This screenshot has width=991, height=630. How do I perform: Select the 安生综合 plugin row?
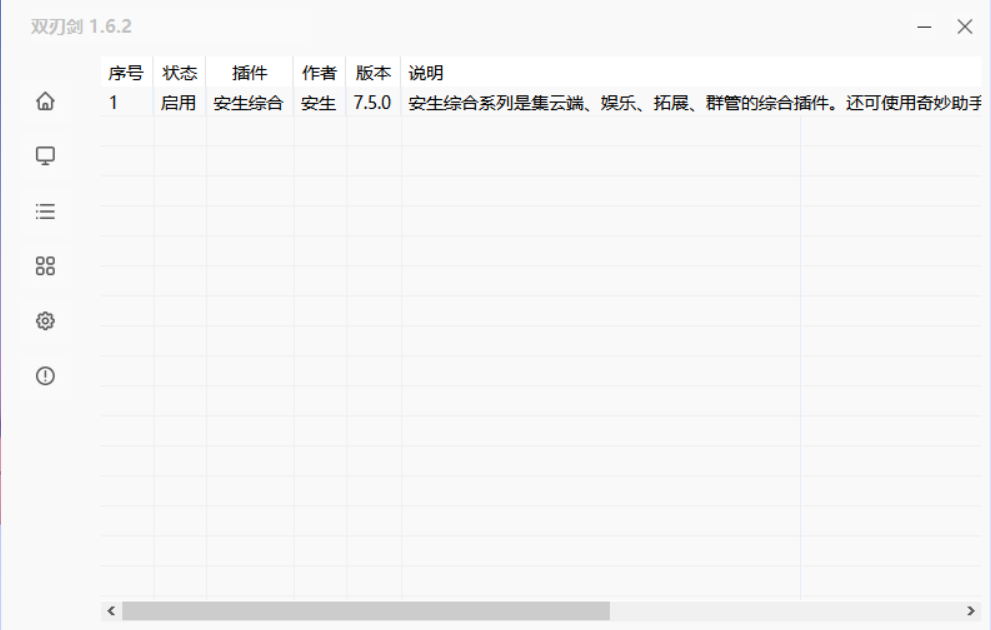[x=500, y=102]
